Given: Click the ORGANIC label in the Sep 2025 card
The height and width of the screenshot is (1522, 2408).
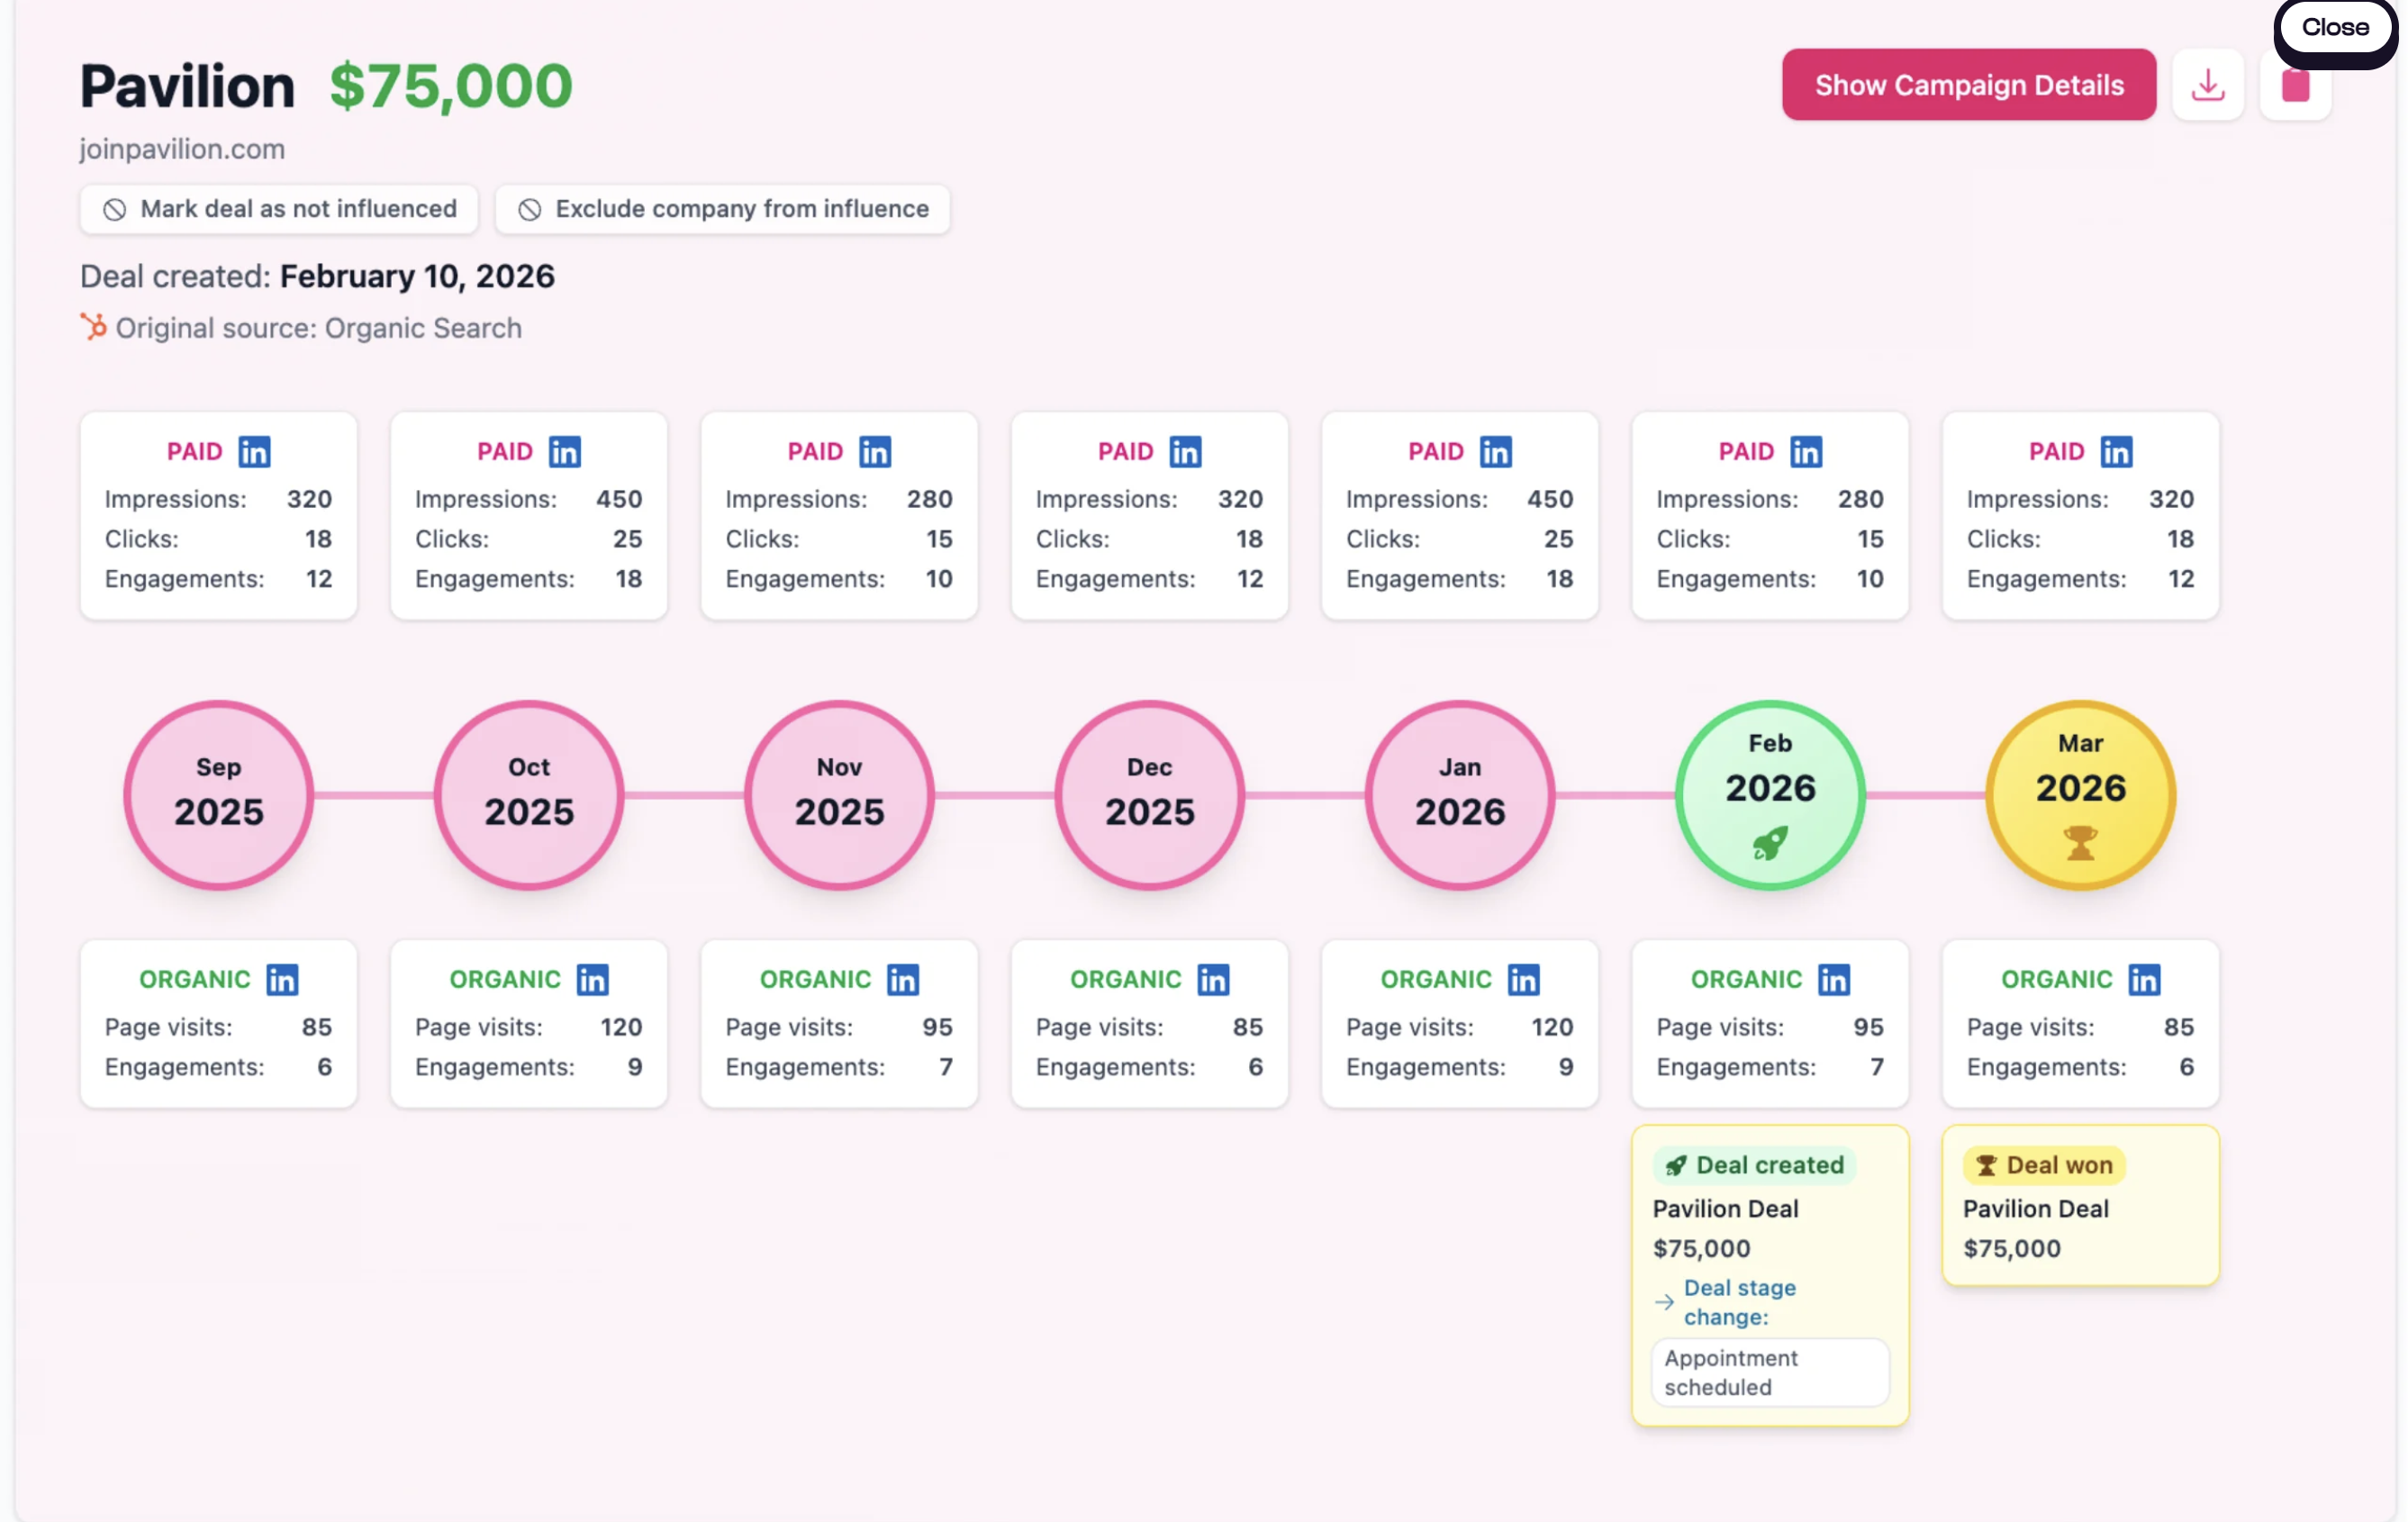Looking at the screenshot, I should pyautogui.click(x=195, y=980).
